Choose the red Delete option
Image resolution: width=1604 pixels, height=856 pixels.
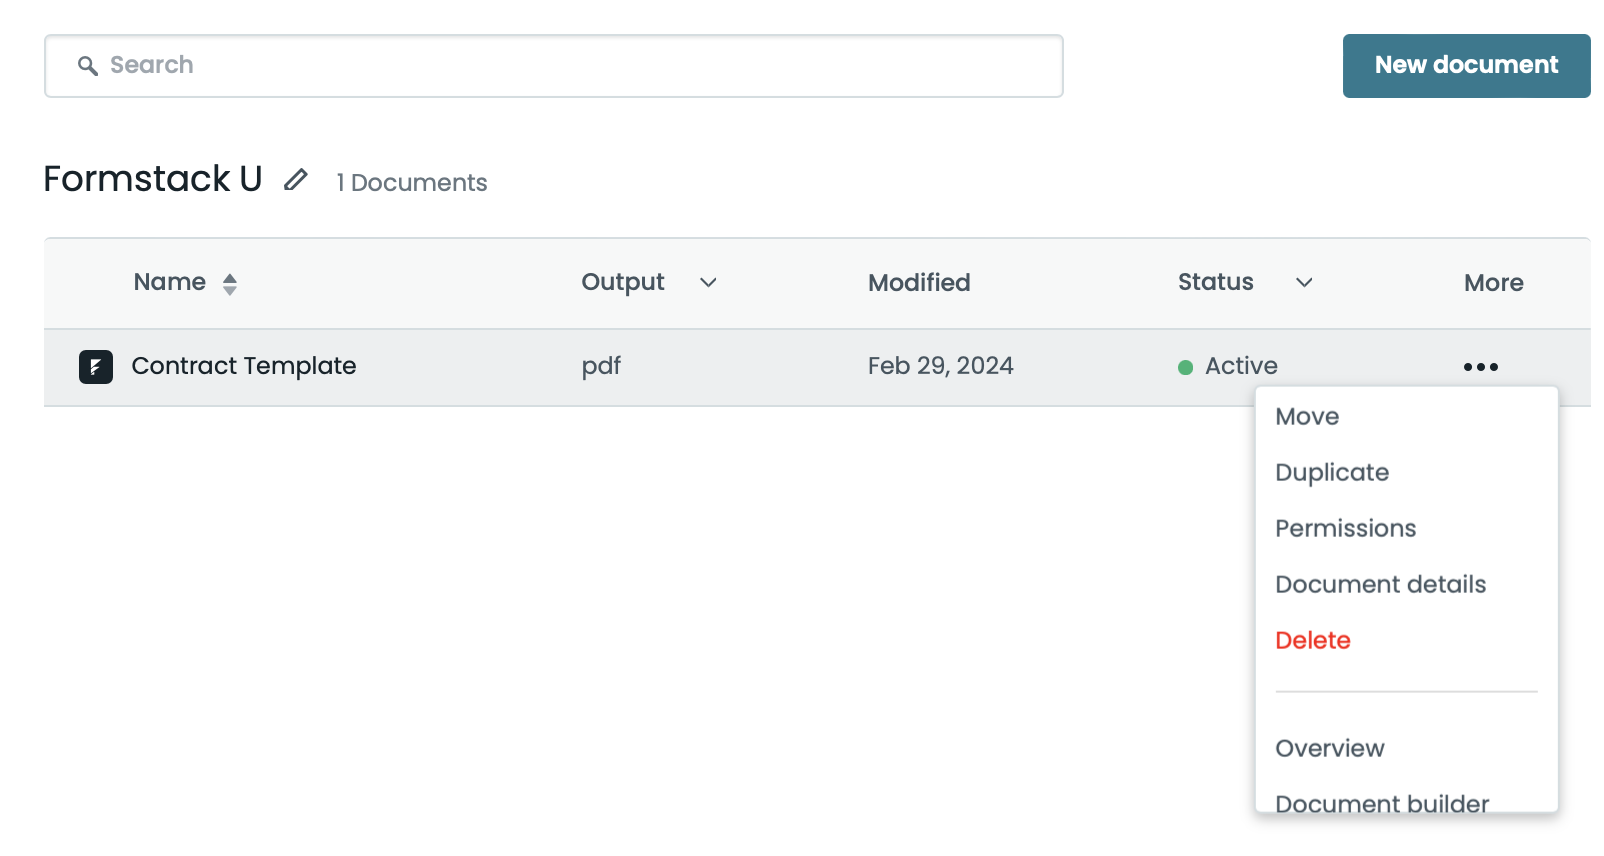pyautogui.click(x=1312, y=641)
